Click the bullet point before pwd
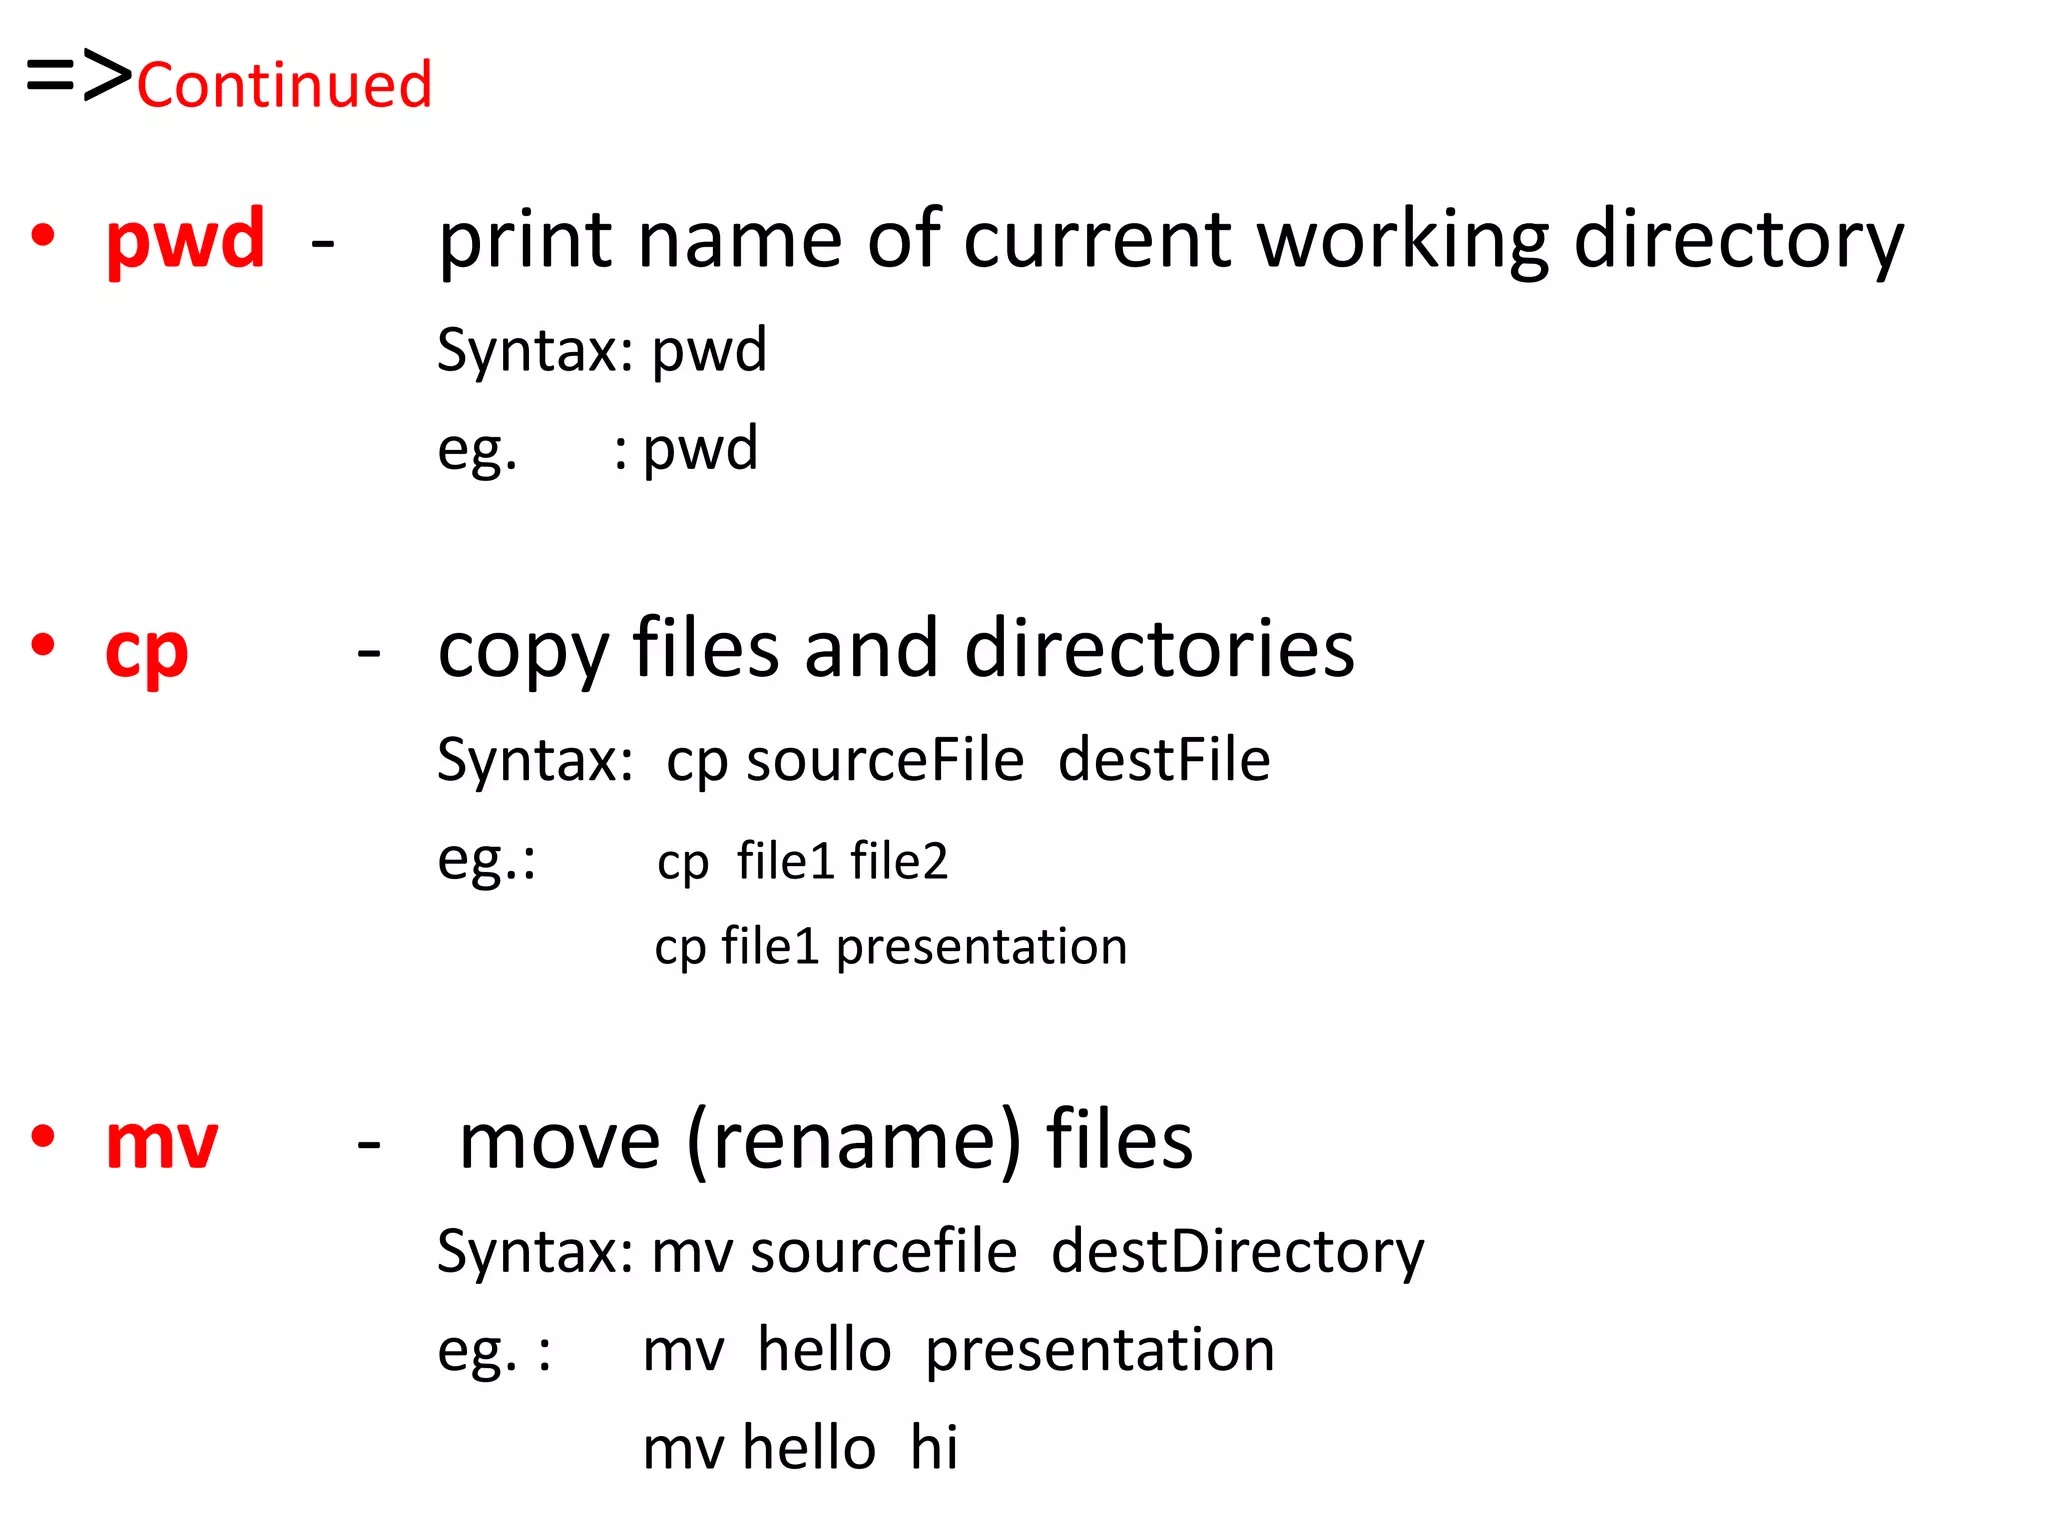 point(43,236)
